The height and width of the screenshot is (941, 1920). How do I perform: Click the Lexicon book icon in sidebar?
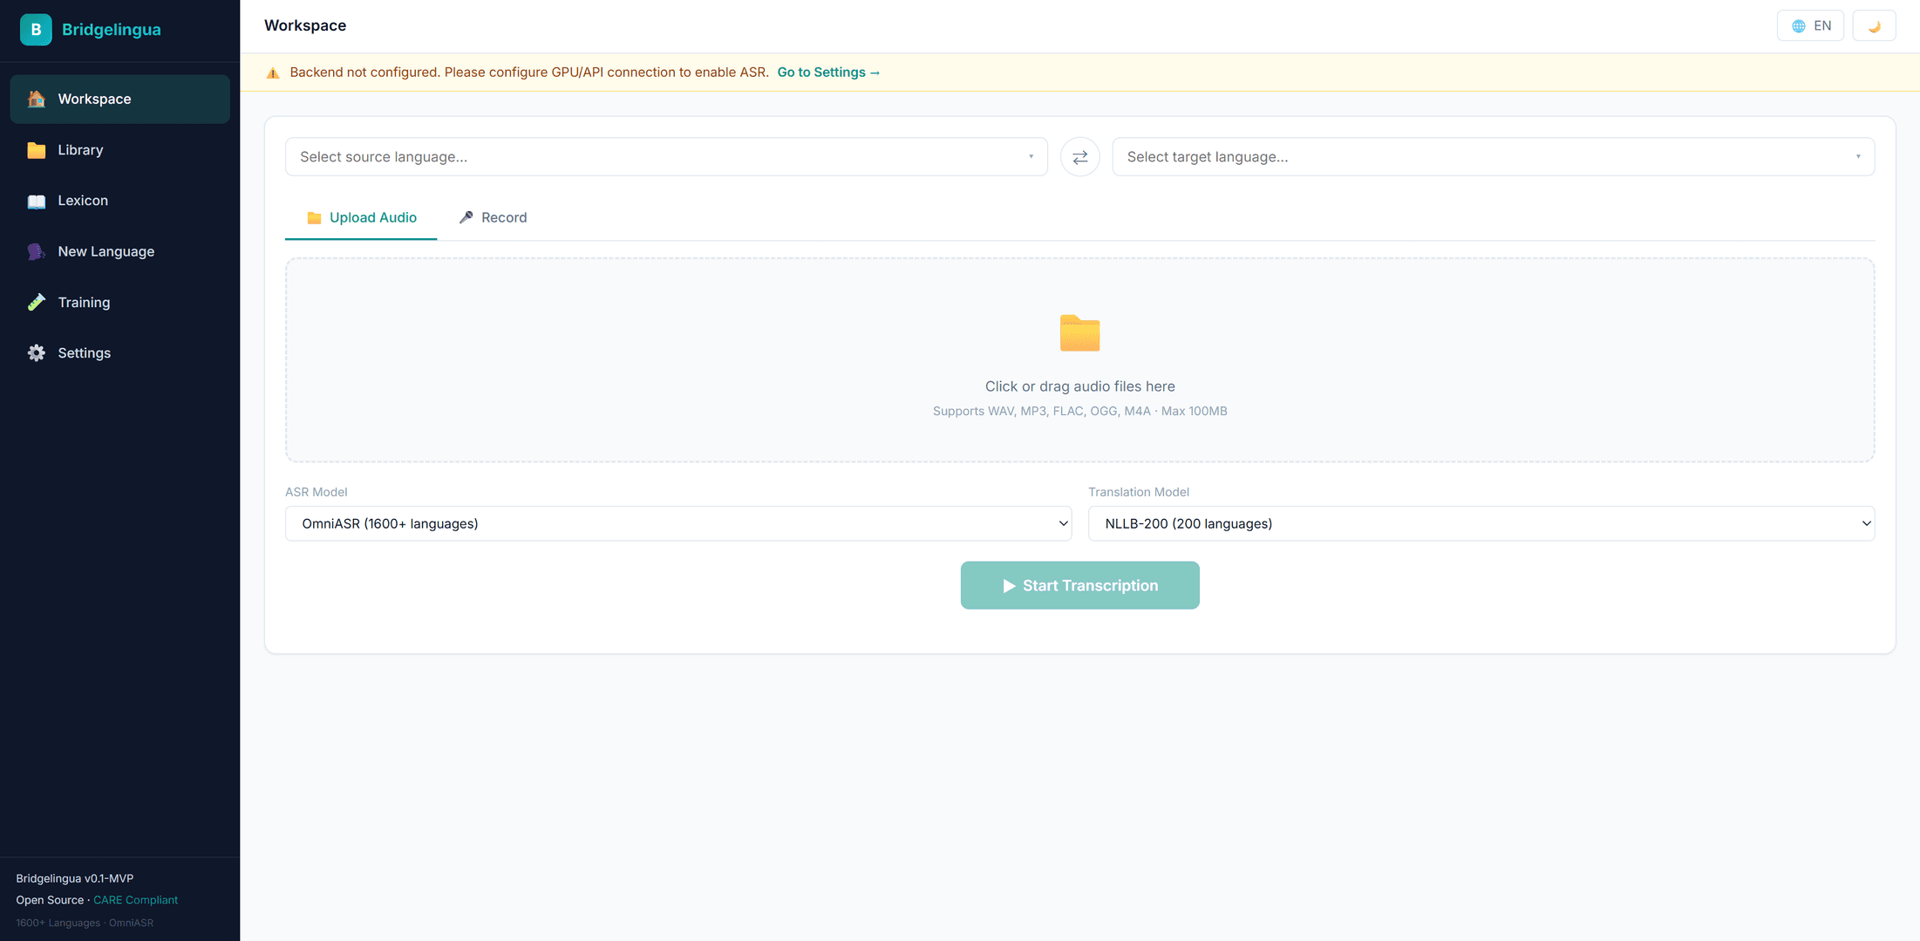point(37,201)
